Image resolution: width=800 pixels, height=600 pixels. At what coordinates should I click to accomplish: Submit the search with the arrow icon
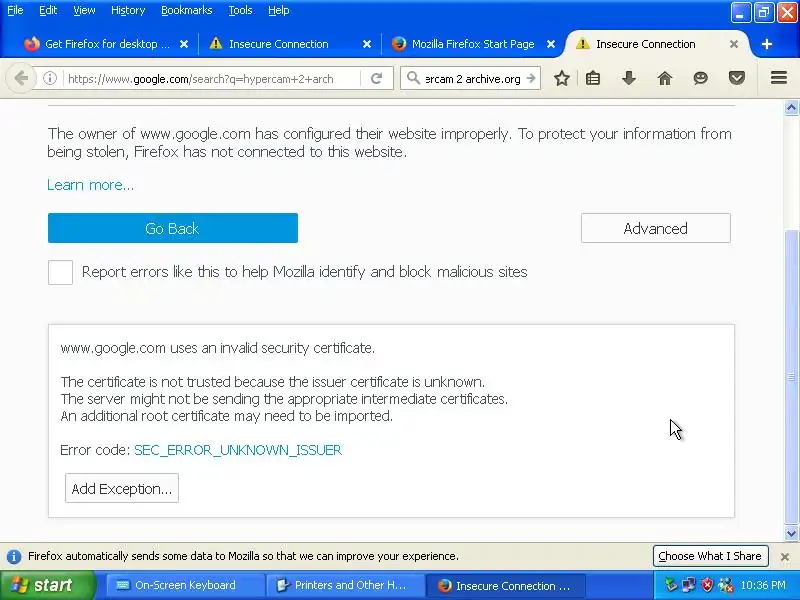click(531, 79)
